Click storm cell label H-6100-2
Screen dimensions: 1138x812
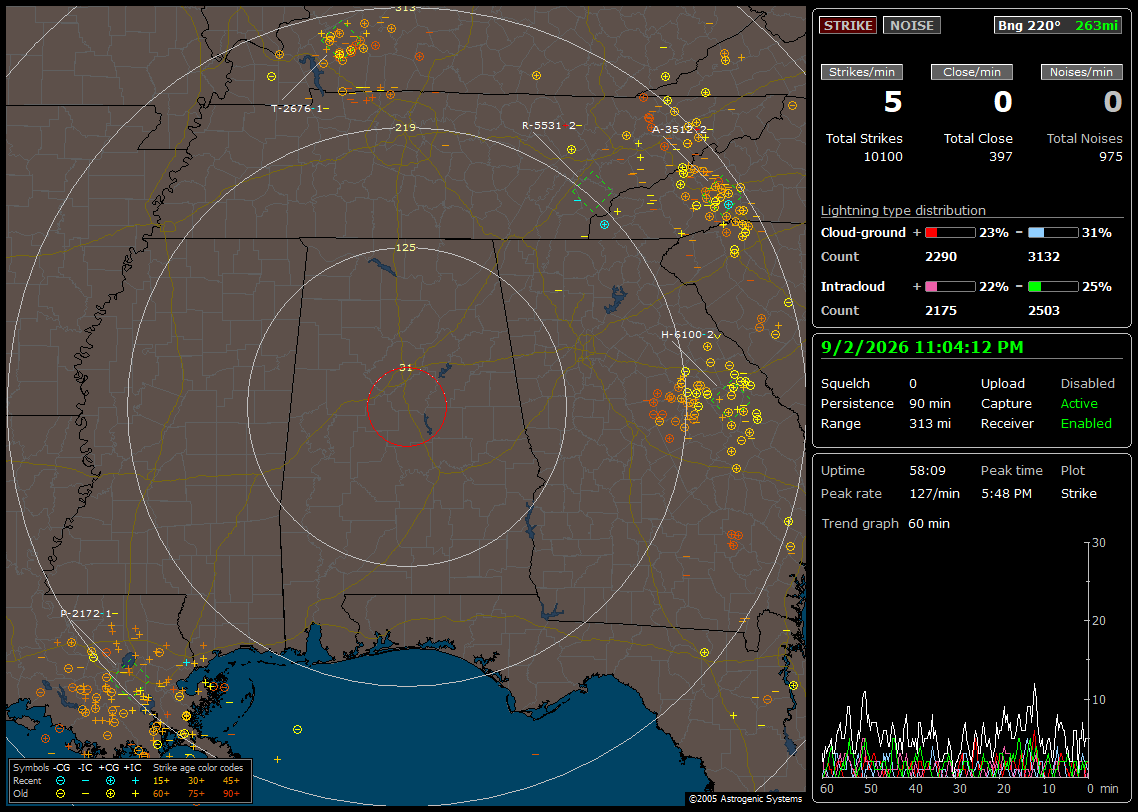689,335
